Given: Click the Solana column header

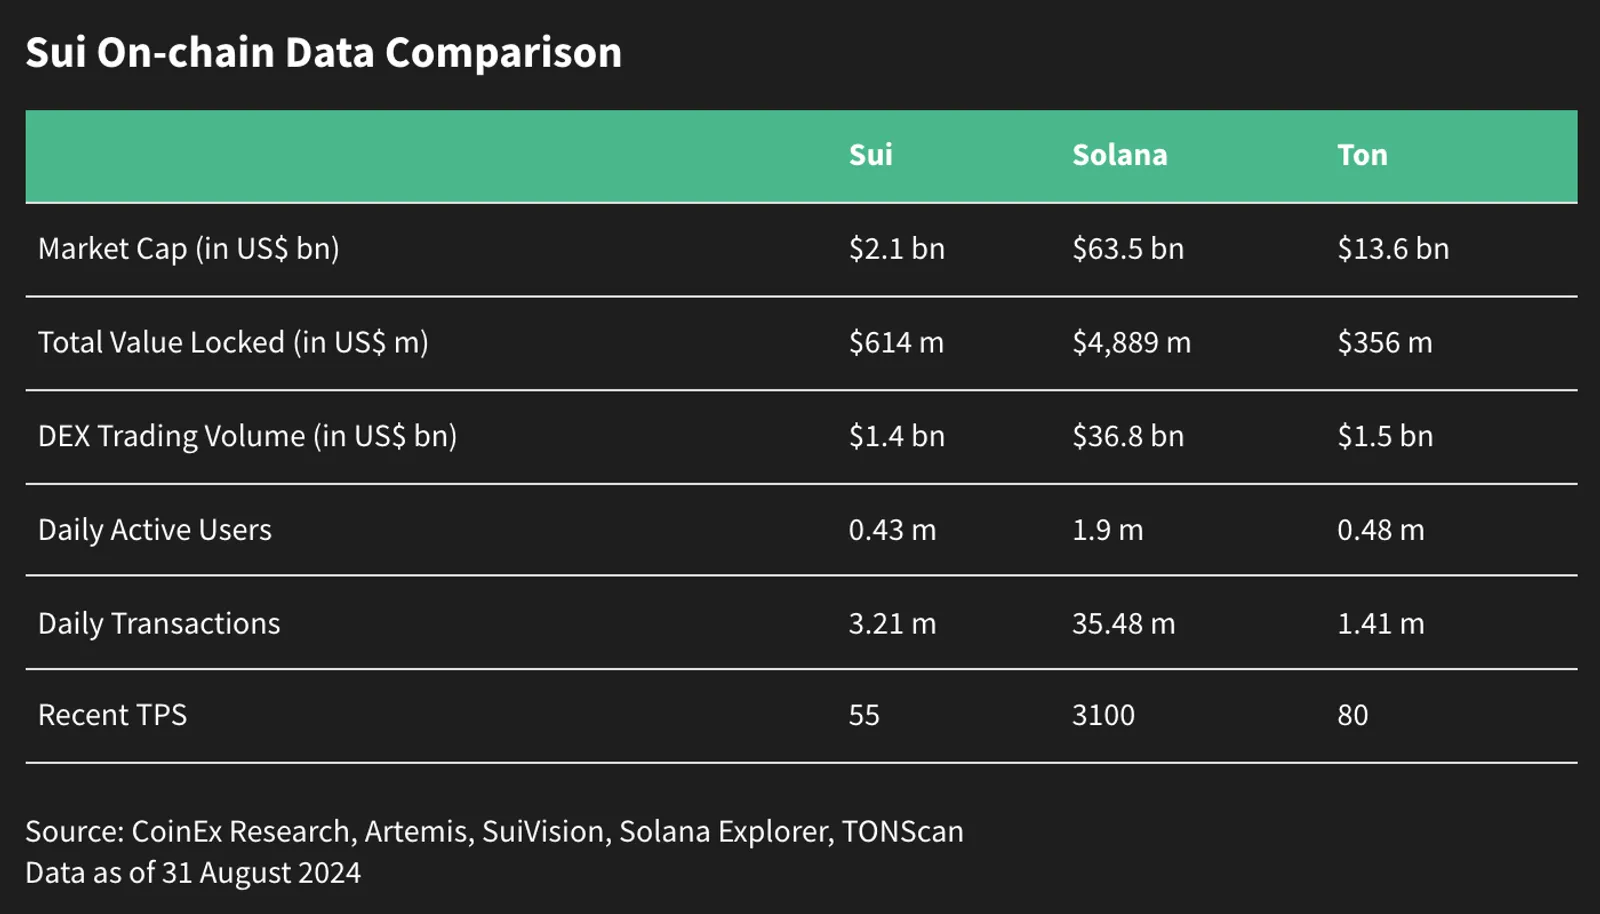Looking at the screenshot, I should pyautogui.click(x=1119, y=155).
